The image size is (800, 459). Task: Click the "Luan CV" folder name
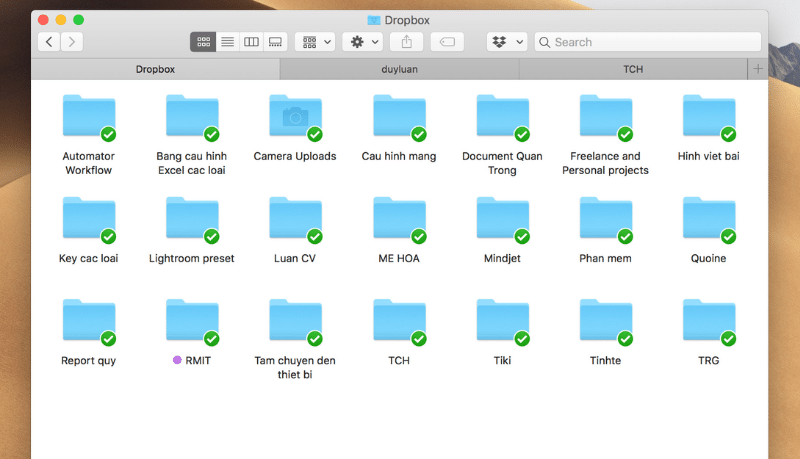(295, 259)
